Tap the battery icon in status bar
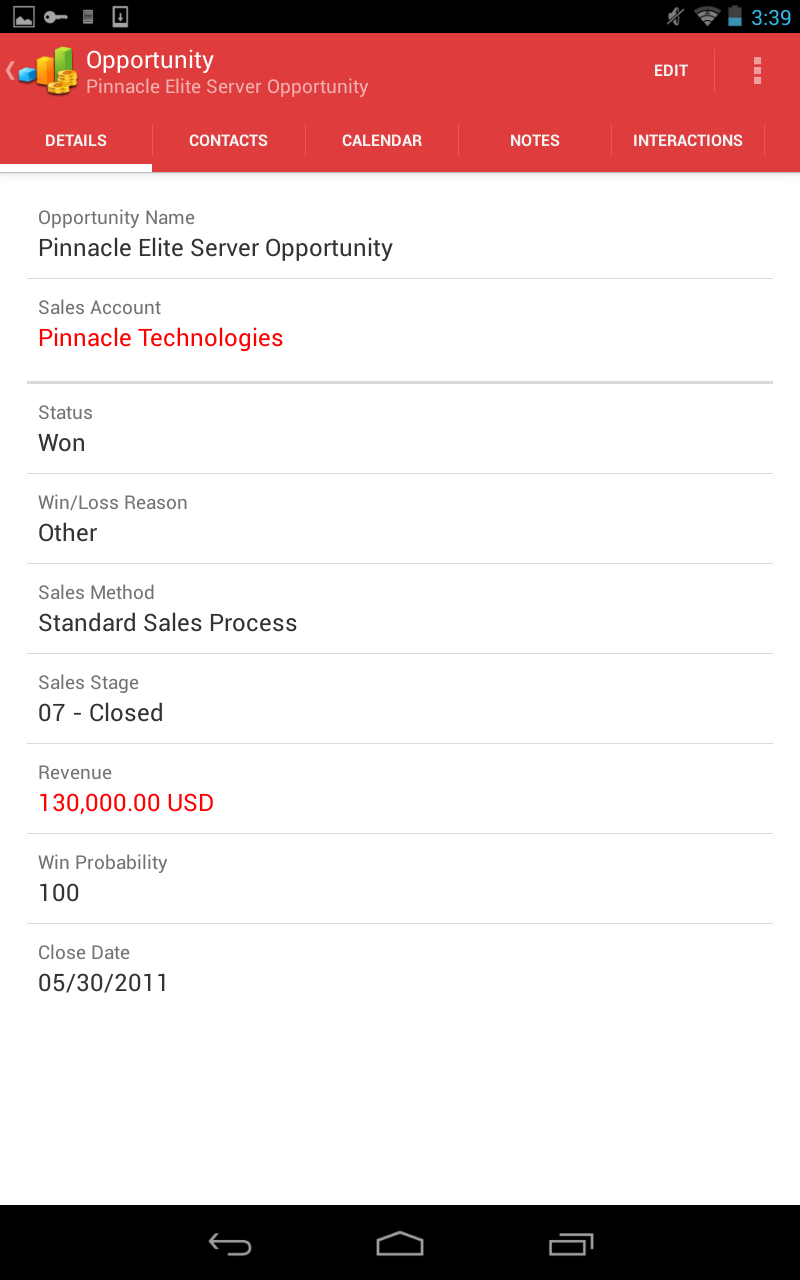Viewport: 800px width, 1280px height. tap(735, 17)
